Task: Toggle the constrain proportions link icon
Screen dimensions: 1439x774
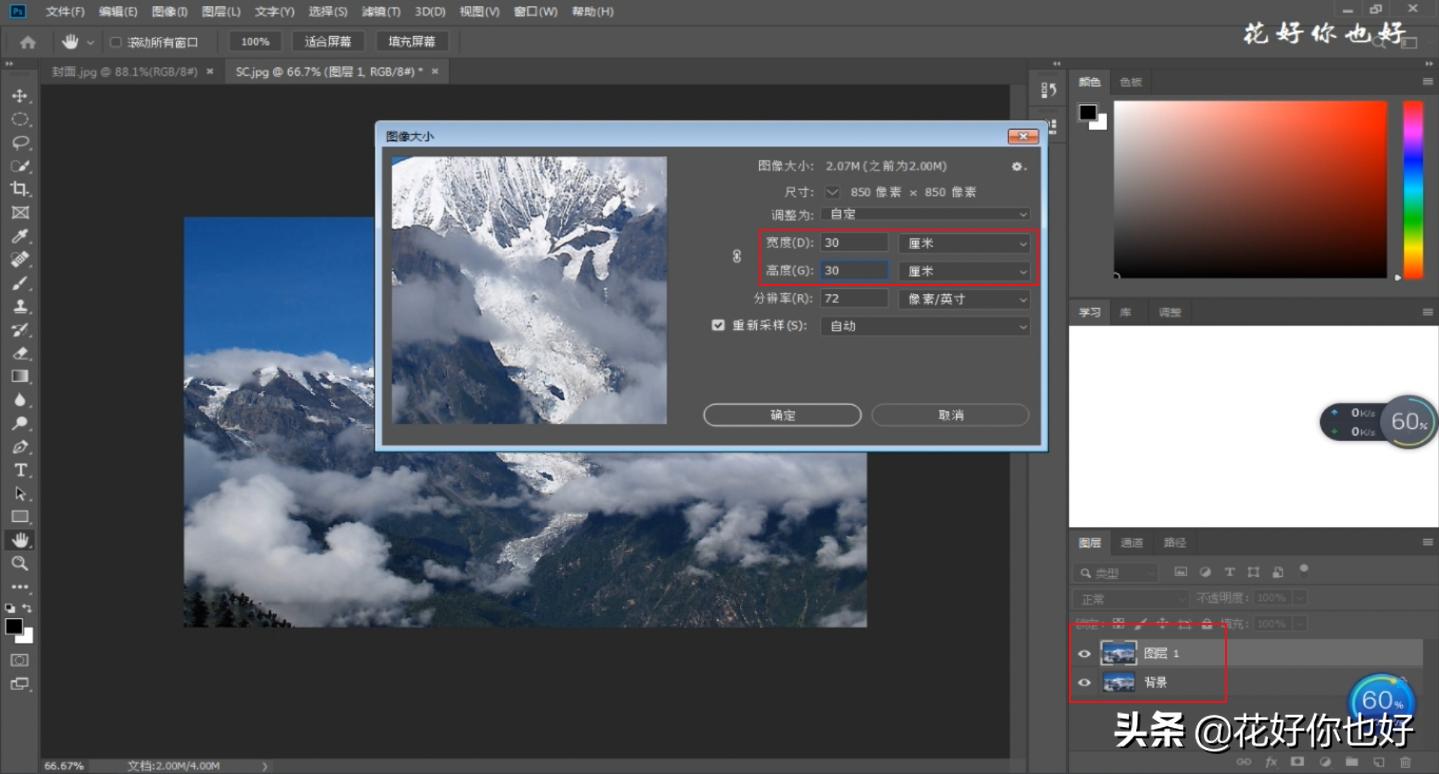Action: 737,256
